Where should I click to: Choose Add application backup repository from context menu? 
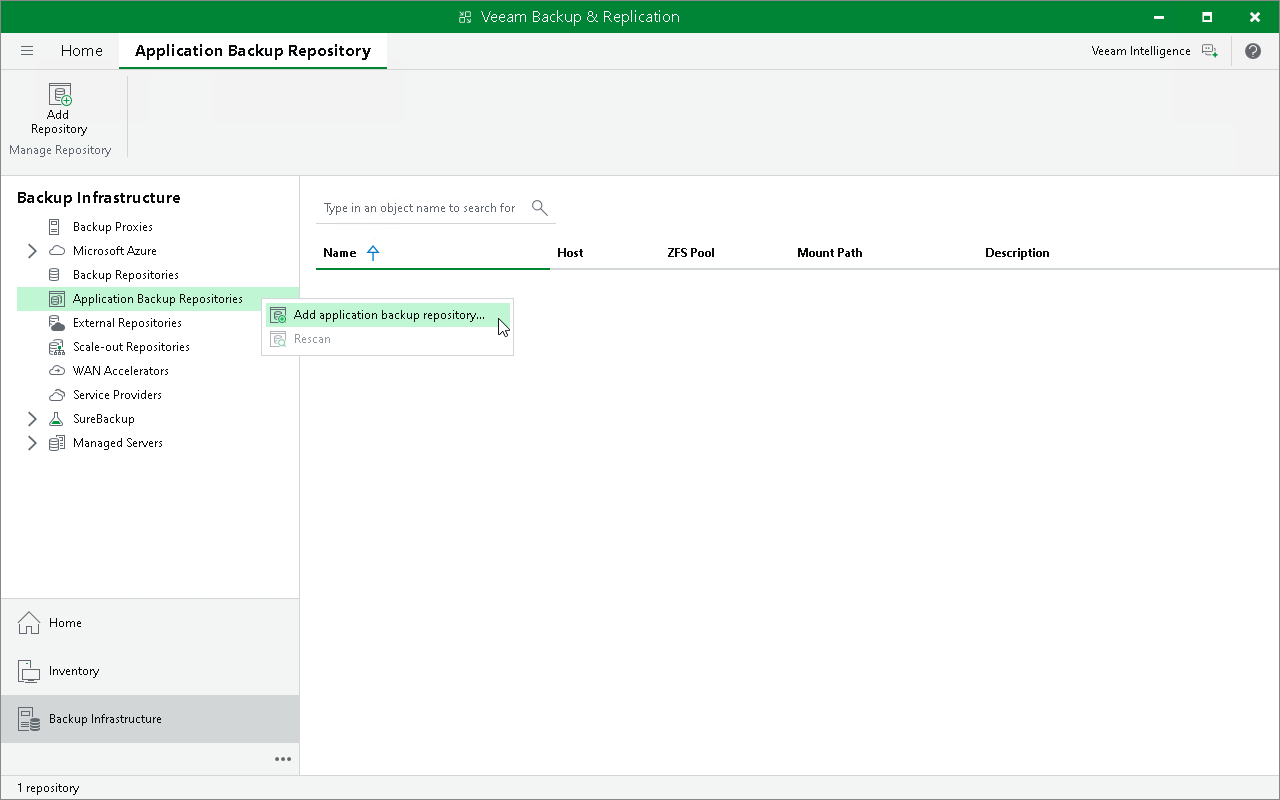(388, 315)
